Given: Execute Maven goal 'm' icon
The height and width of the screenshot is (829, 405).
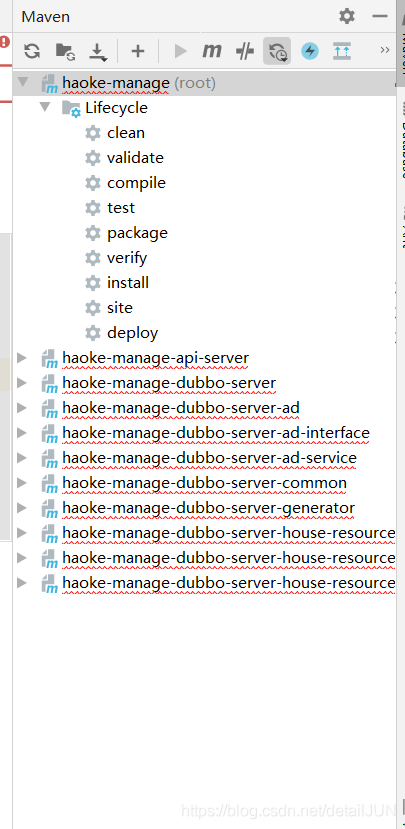Looking at the screenshot, I should pyautogui.click(x=212, y=51).
